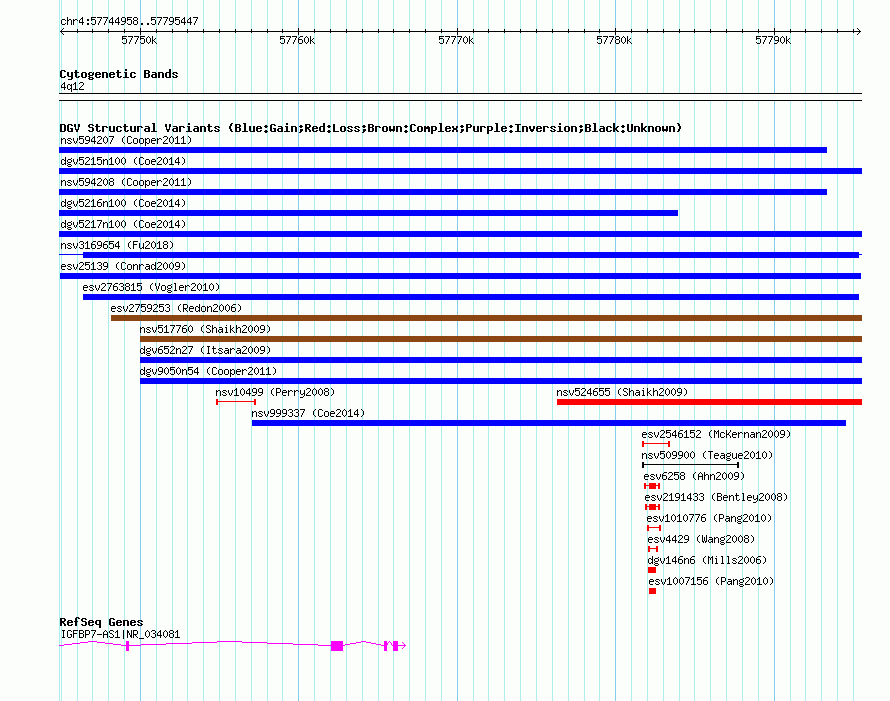The height and width of the screenshot is (701, 890).
Task: Select the dgv652n27 (Itsara2009) variant label
Action: pos(205,350)
